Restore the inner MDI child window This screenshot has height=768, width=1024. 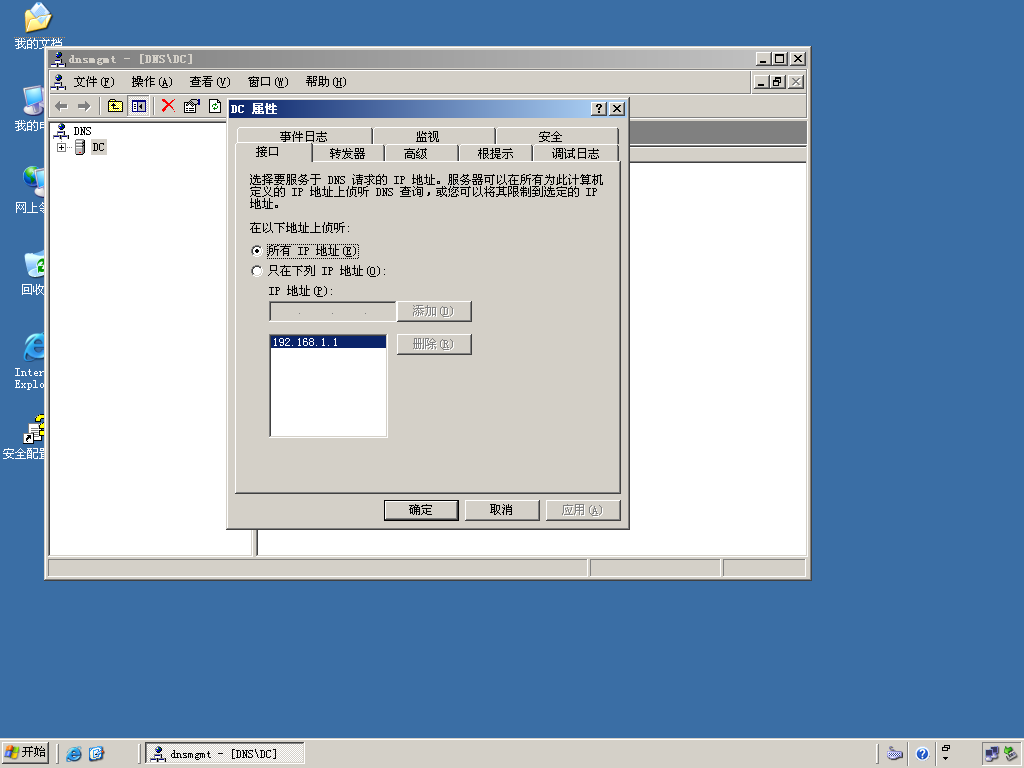click(777, 82)
